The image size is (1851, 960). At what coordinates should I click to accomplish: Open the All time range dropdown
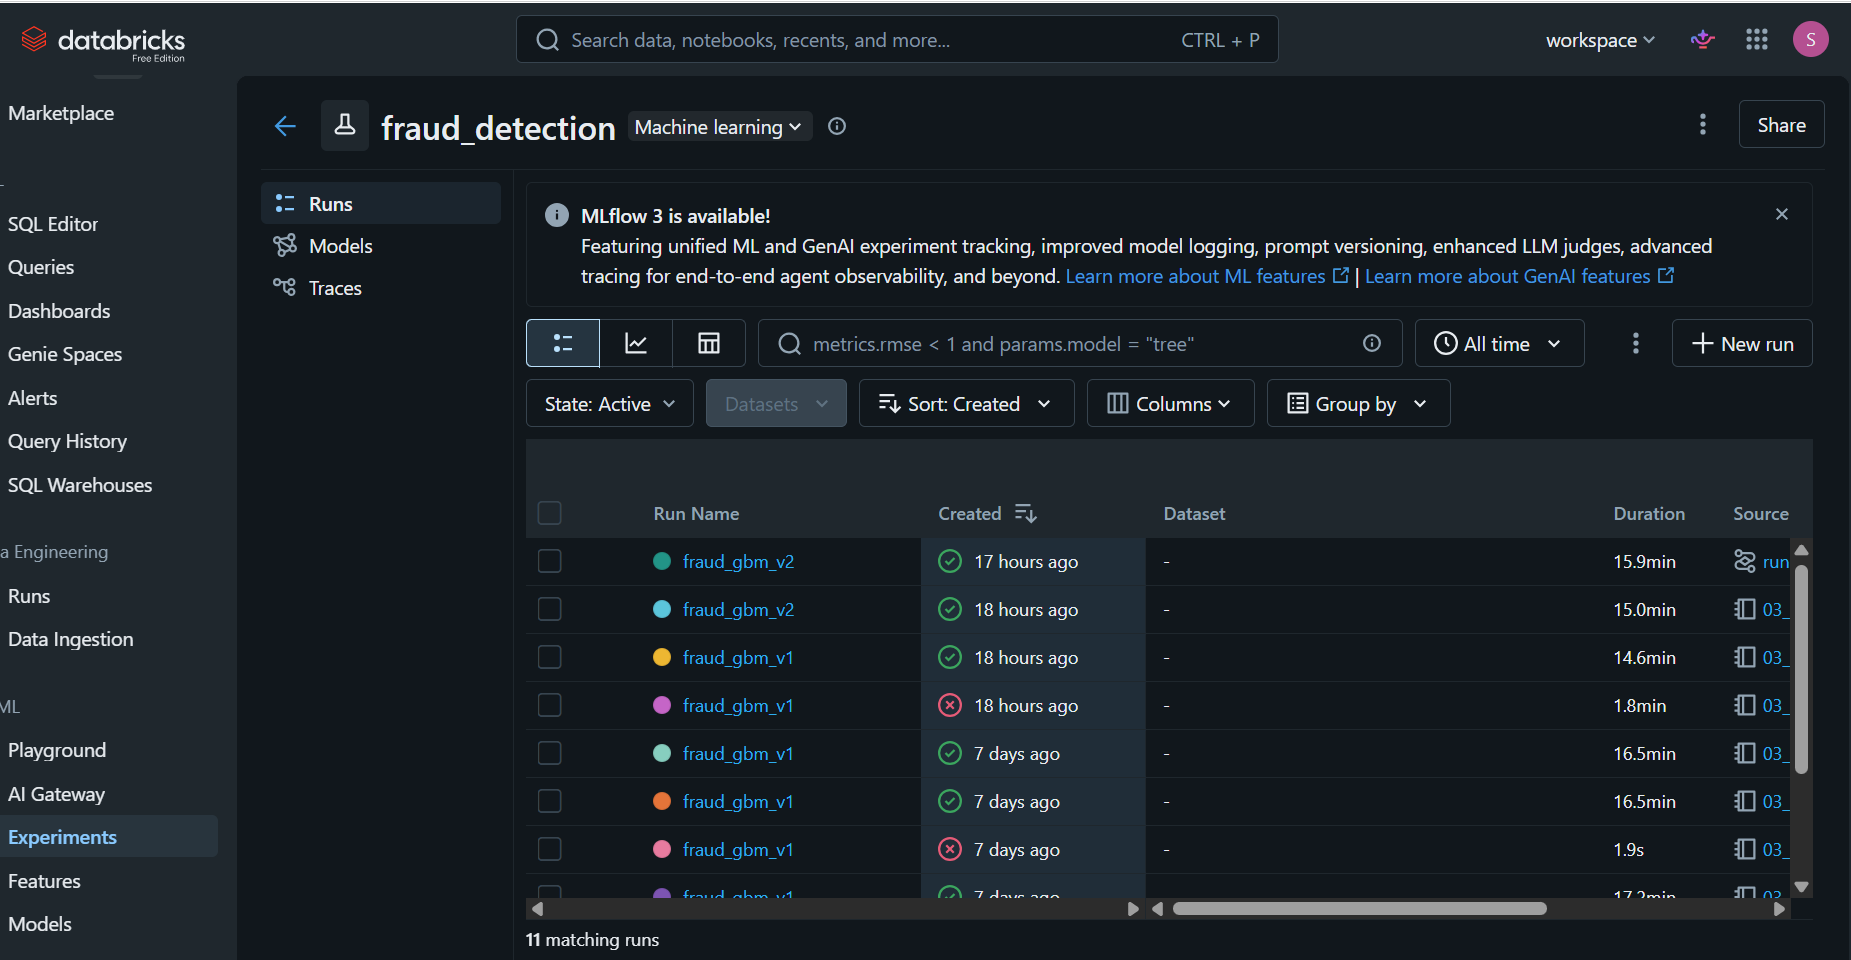click(1499, 343)
